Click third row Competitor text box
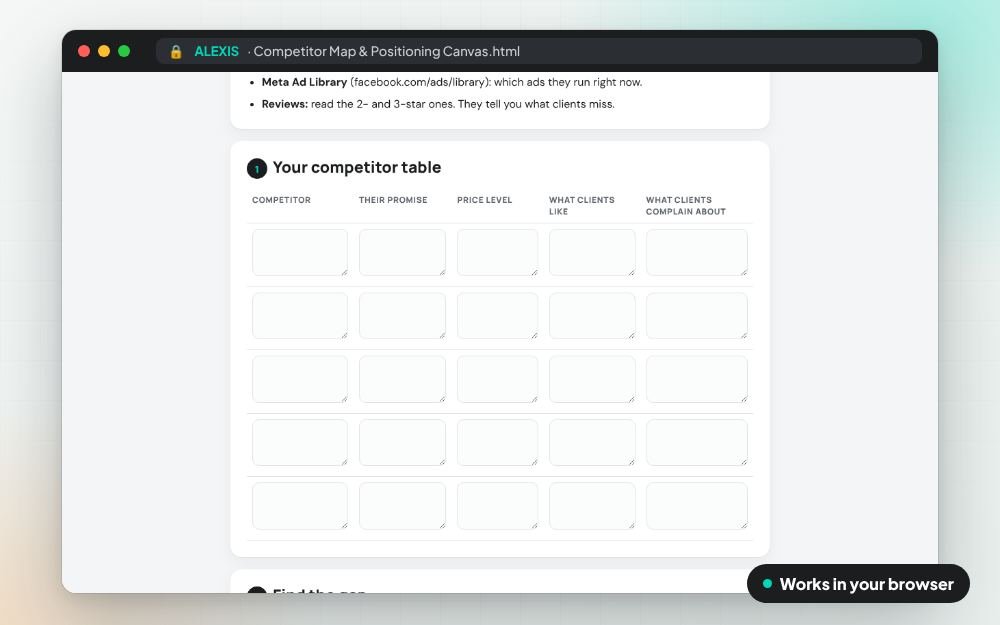 (x=300, y=379)
